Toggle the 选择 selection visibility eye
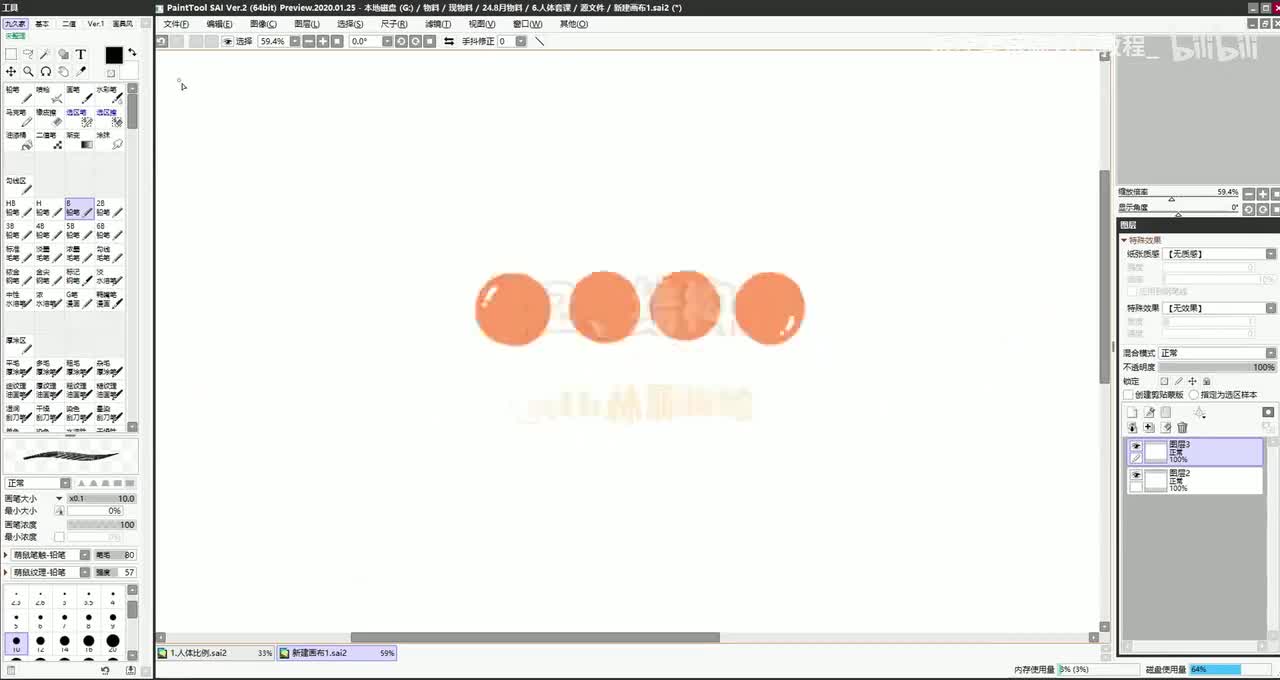 [x=227, y=42]
